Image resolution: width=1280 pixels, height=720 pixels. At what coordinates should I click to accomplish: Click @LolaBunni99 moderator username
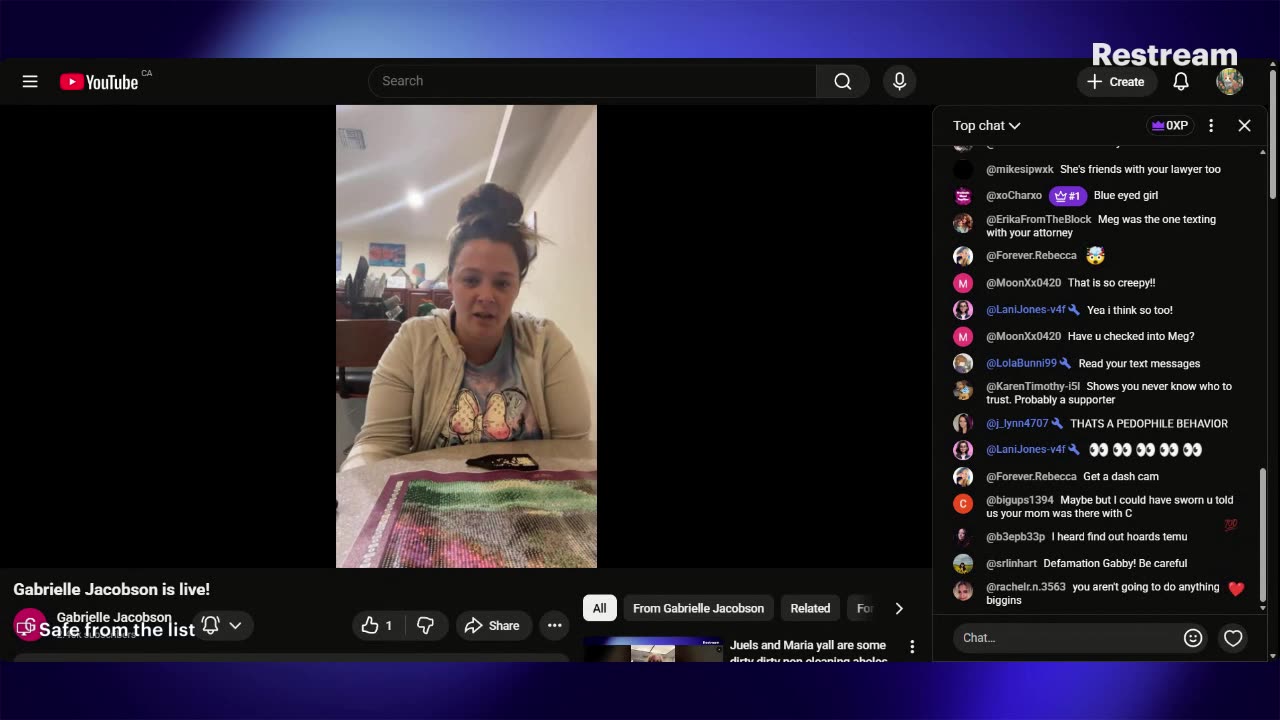pos(1021,363)
